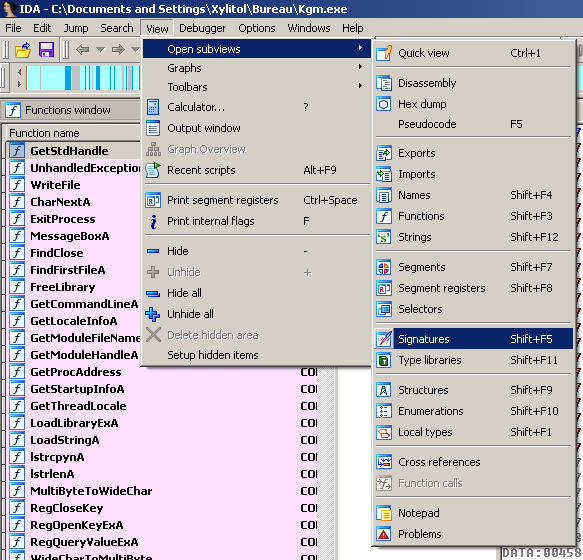Choose Hide all in View menu

coord(257,293)
